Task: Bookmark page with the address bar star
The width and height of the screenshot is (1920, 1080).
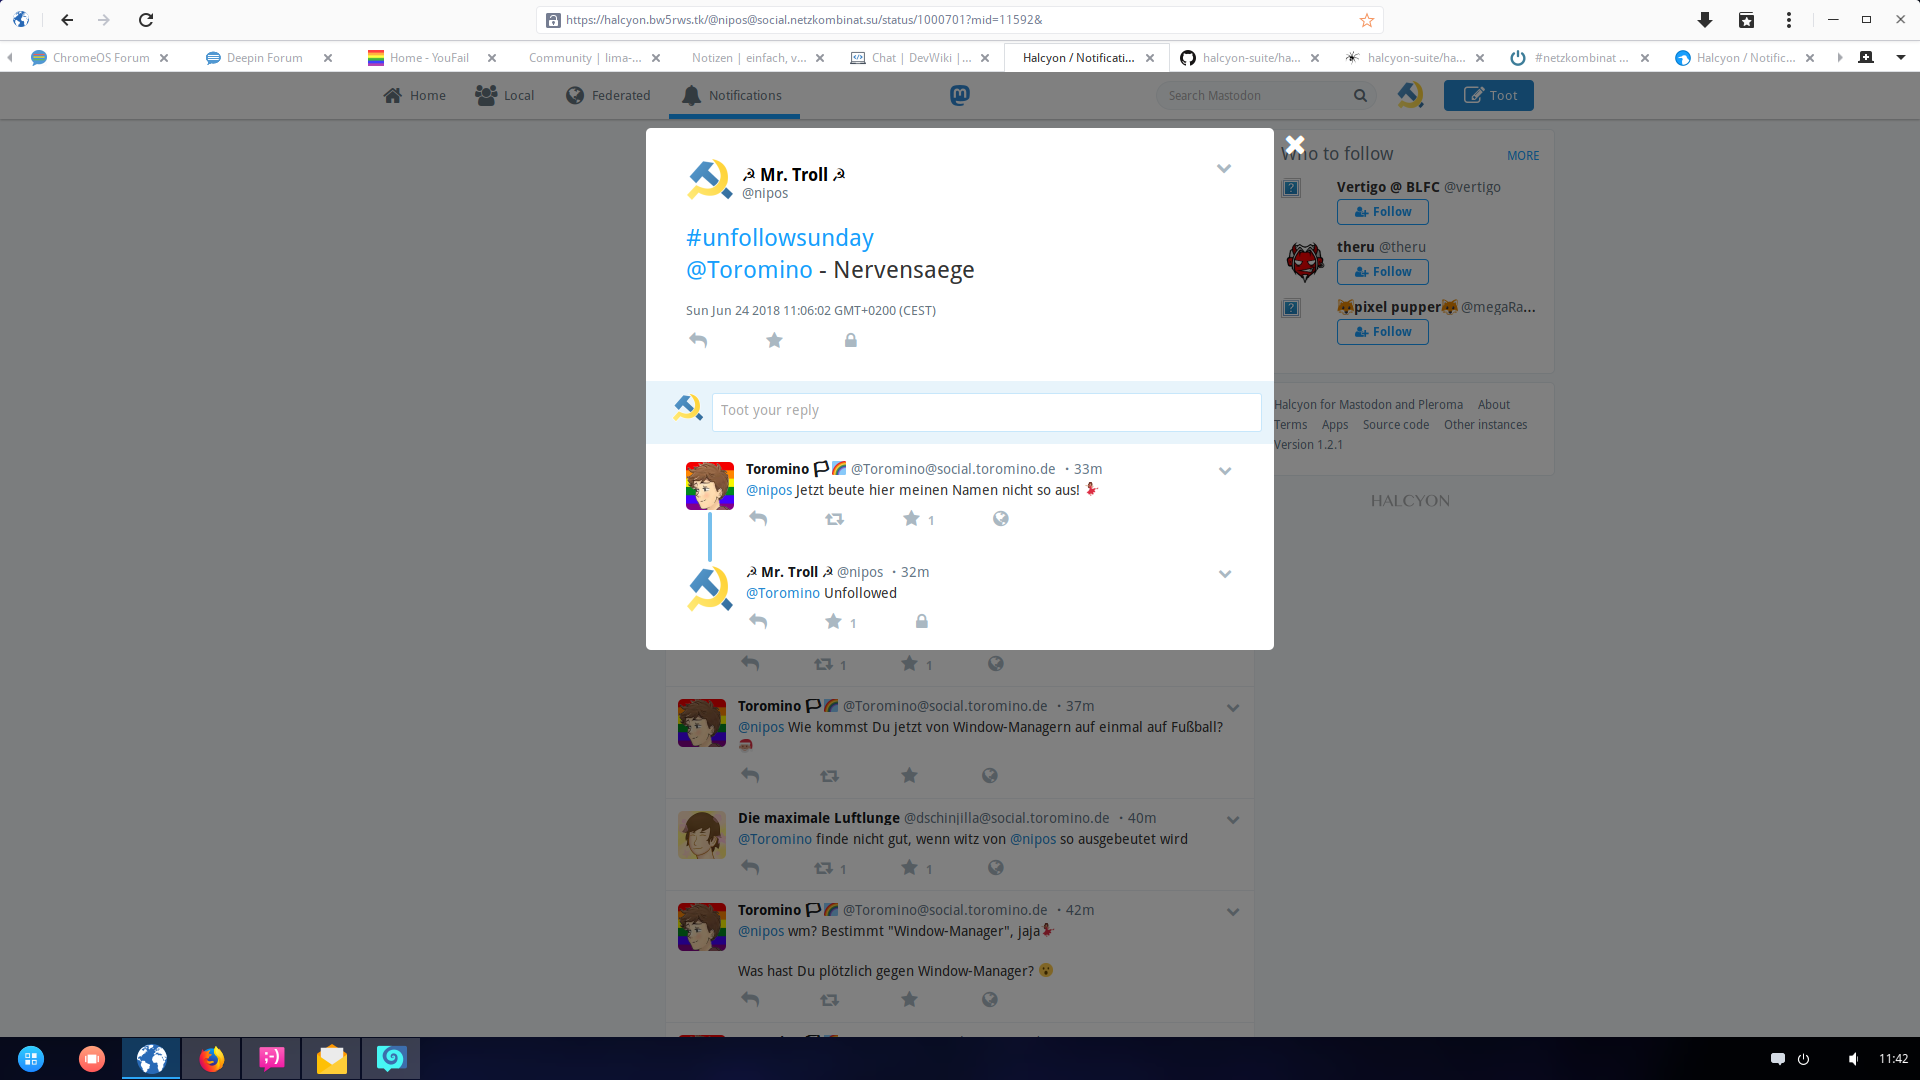Action: click(x=1366, y=20)
